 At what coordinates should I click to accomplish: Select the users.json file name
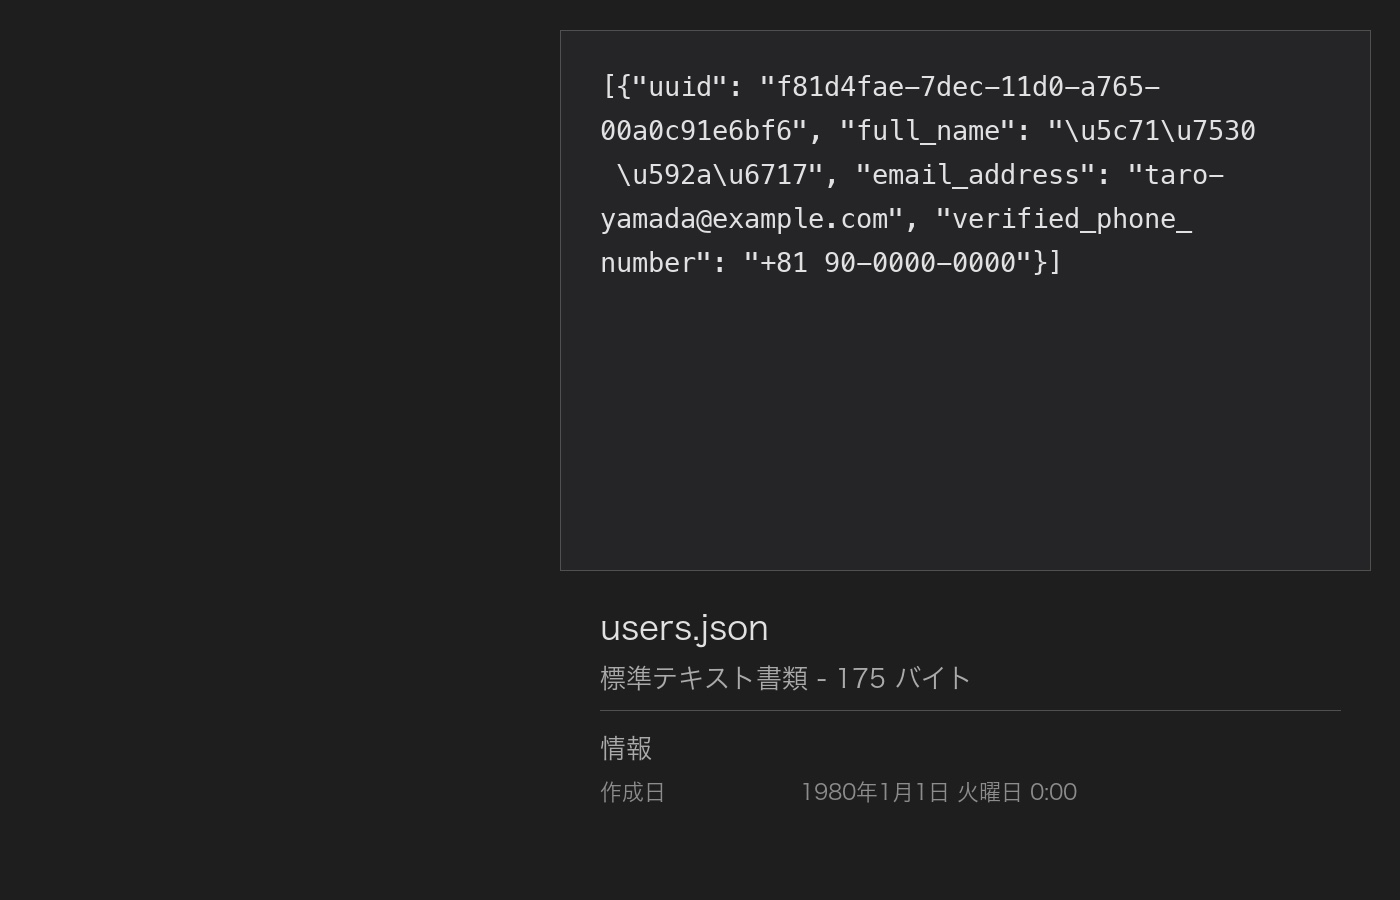click(684, 628)
